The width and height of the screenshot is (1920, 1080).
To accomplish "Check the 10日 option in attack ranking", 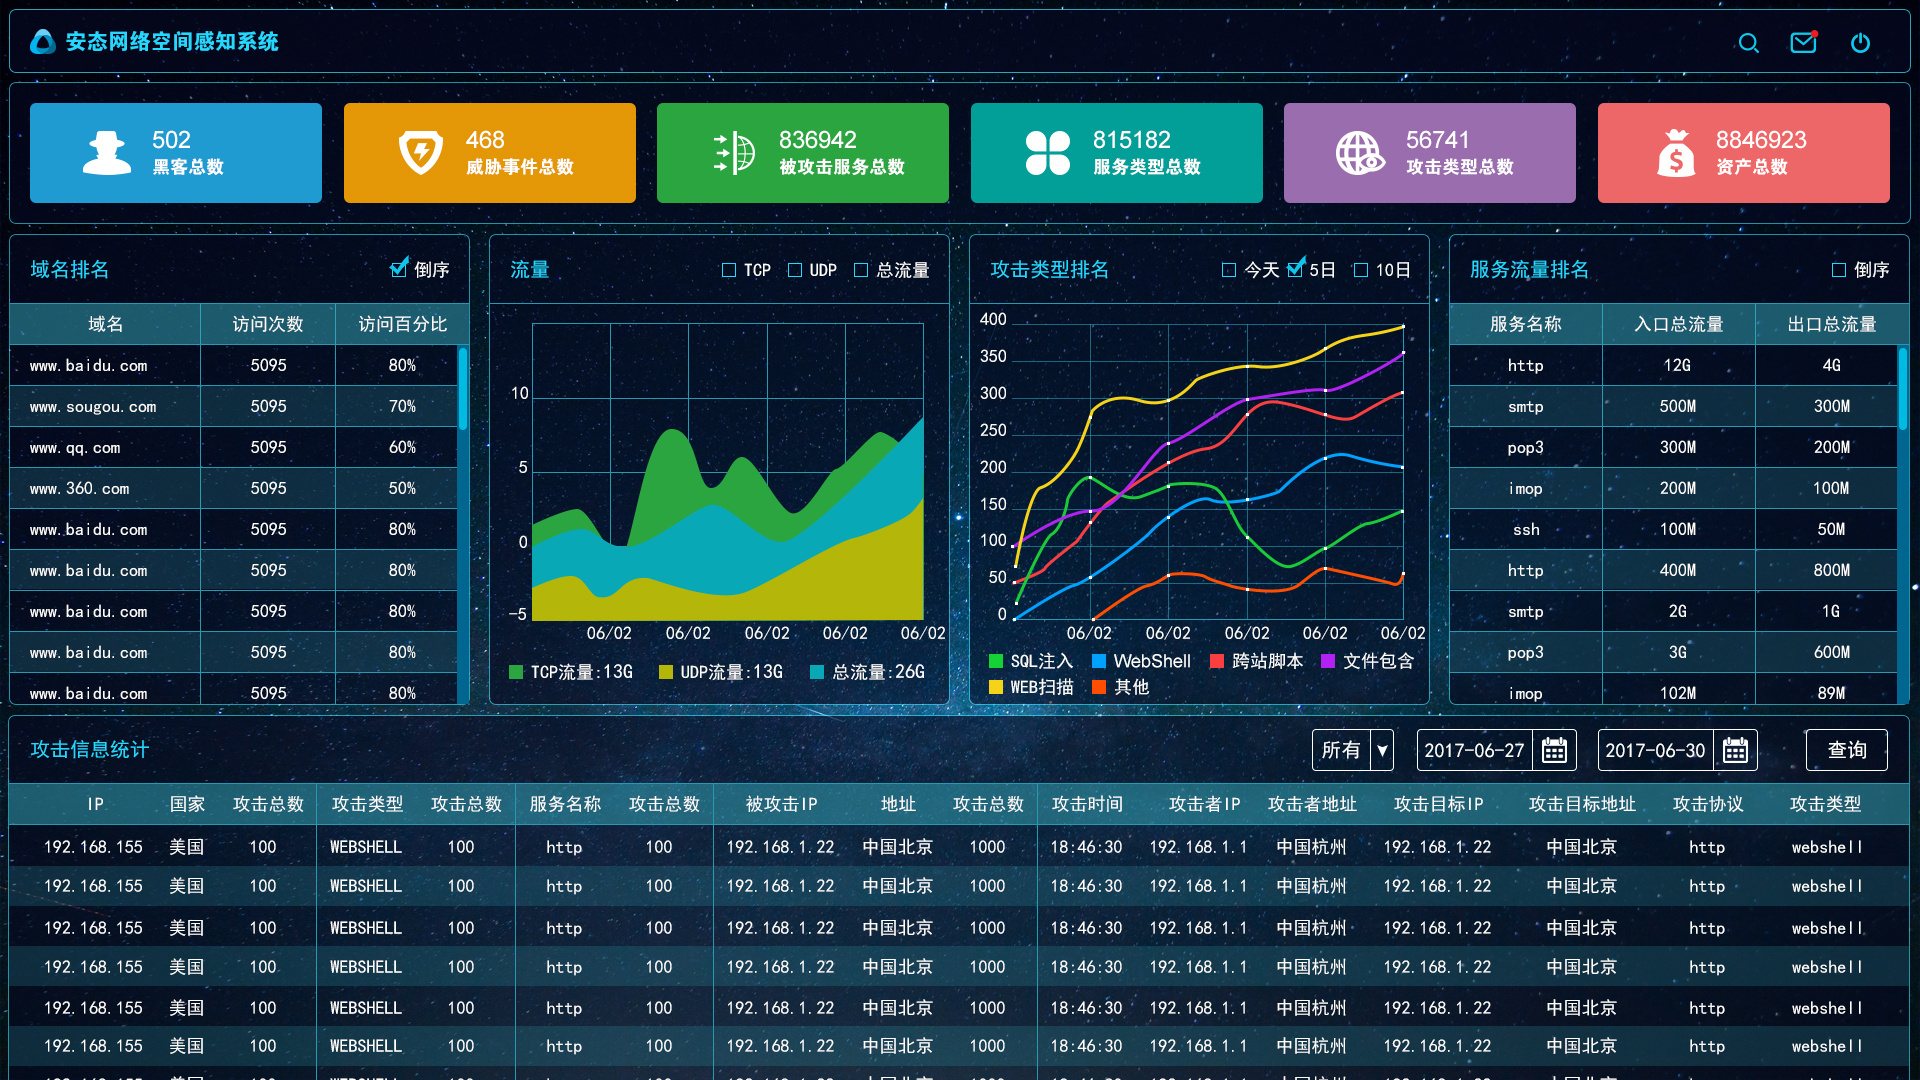I will [1361, 270].
